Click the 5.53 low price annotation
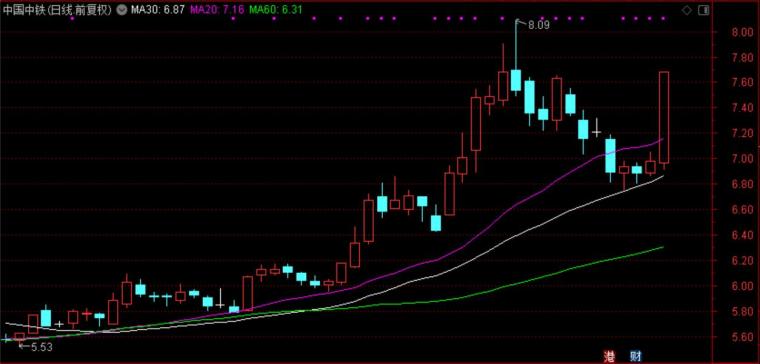Viewport: 760px width, 364px height. 42,347
